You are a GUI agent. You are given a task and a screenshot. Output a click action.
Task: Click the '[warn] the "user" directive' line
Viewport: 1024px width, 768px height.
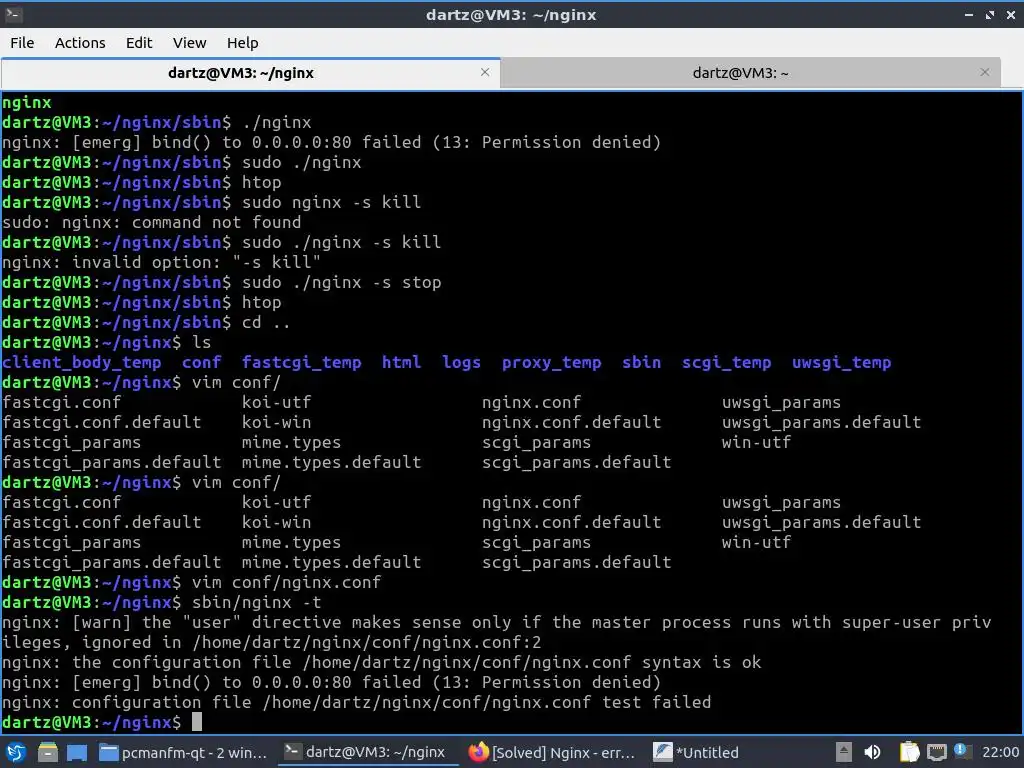(x=496, y=622)
